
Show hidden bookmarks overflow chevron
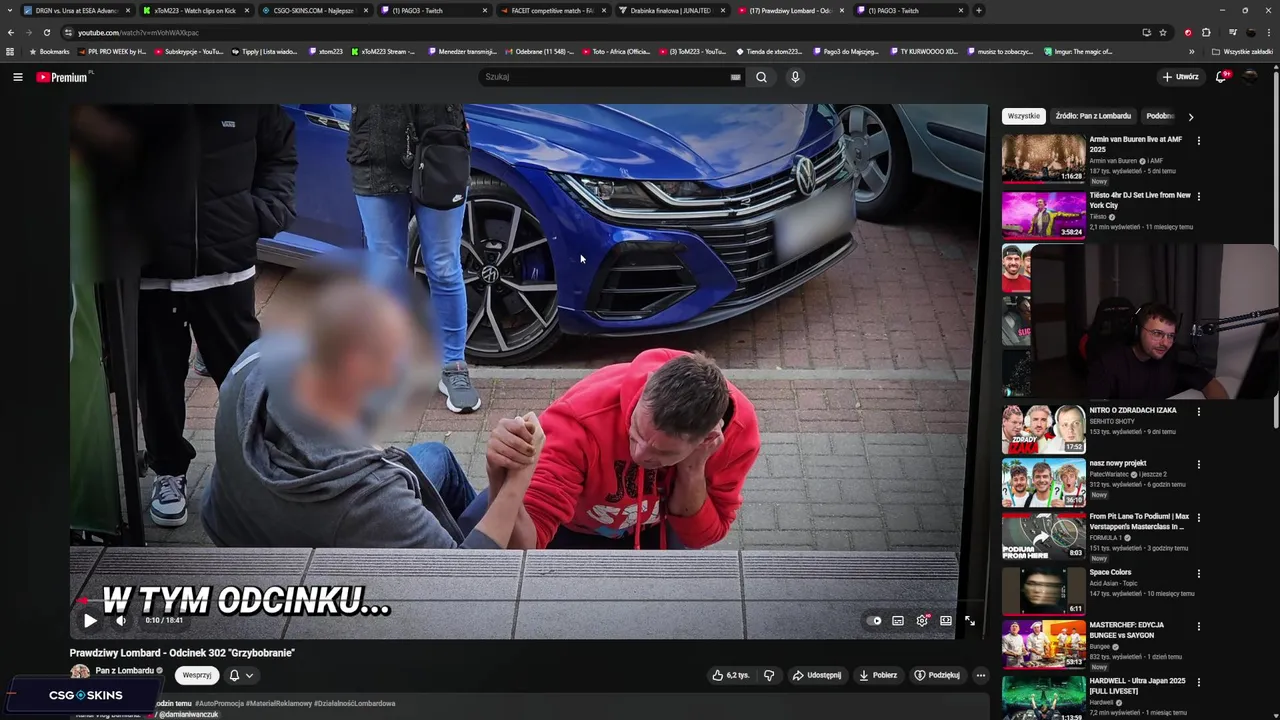coord(1191,51)
